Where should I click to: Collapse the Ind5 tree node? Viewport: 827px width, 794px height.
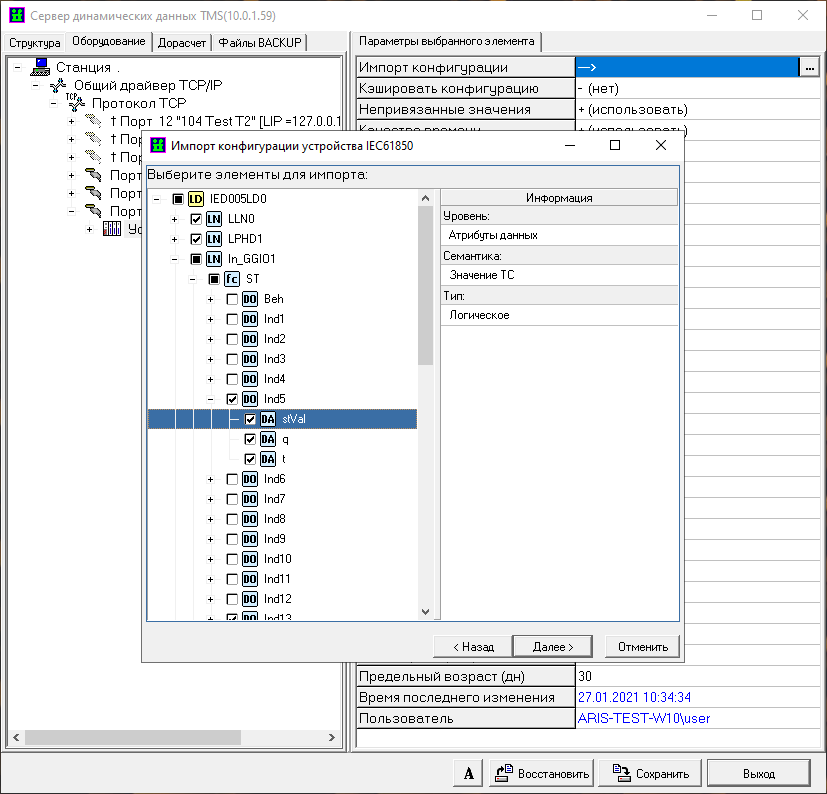point(211,399)
